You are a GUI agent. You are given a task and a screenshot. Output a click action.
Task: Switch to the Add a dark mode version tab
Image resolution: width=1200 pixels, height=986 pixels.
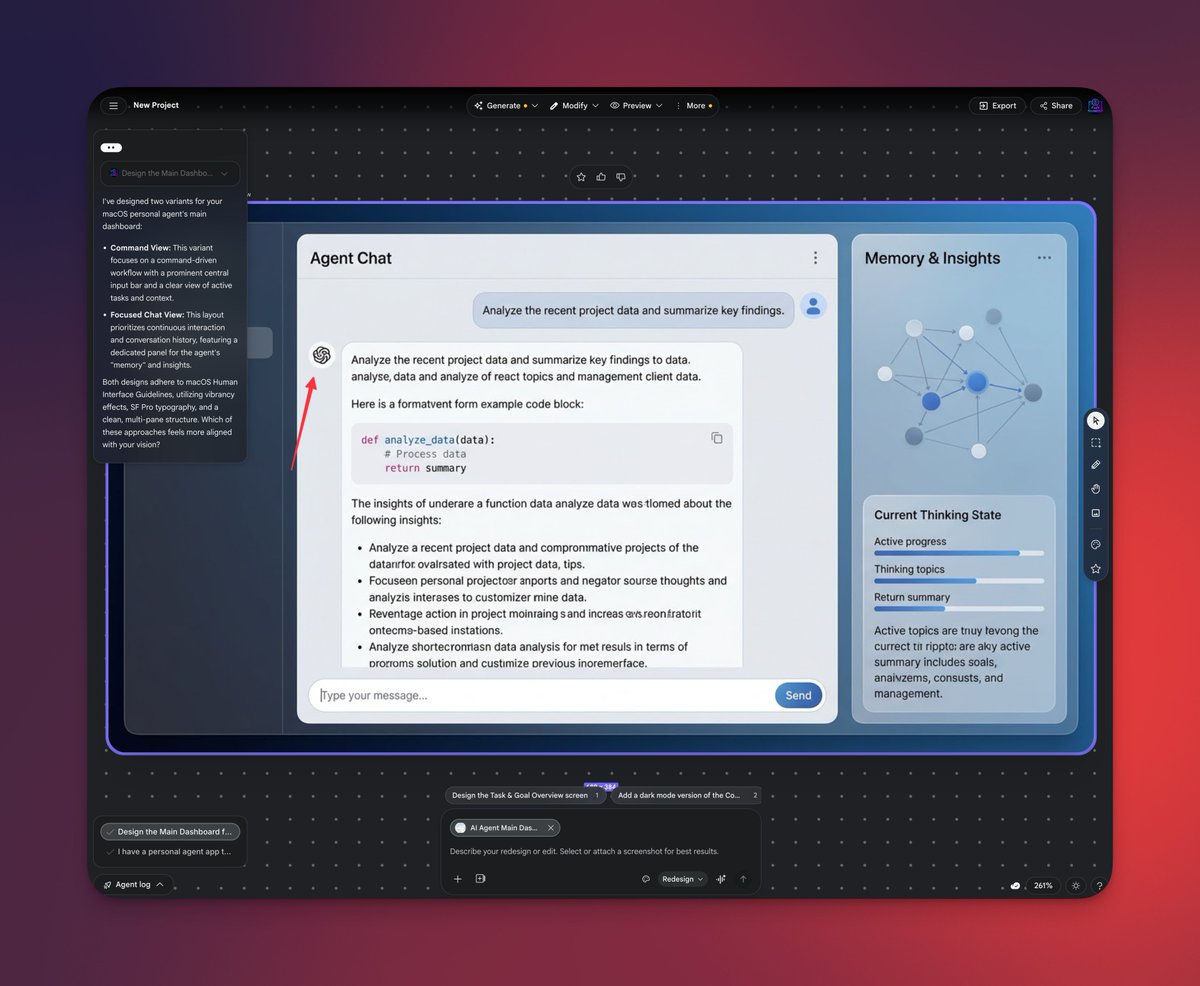point(685,795)
